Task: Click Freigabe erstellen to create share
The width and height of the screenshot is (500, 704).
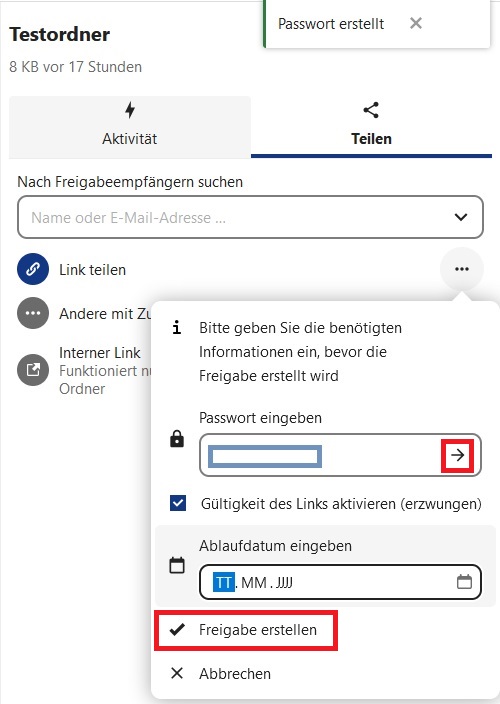Action: click(x=246, y=630)
